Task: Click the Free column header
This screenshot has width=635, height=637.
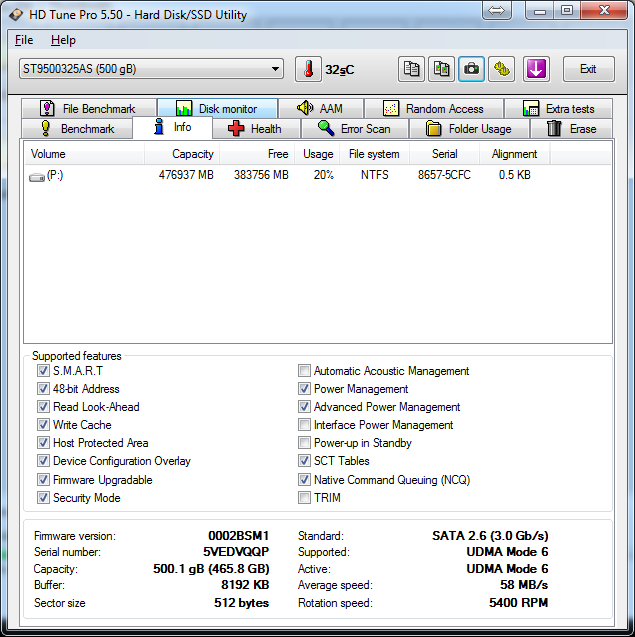Action: point(257,154)
